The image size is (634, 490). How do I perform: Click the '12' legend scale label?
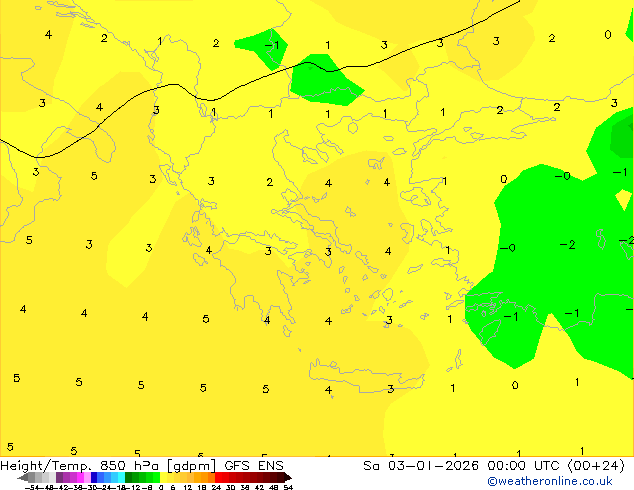point(188,487)
